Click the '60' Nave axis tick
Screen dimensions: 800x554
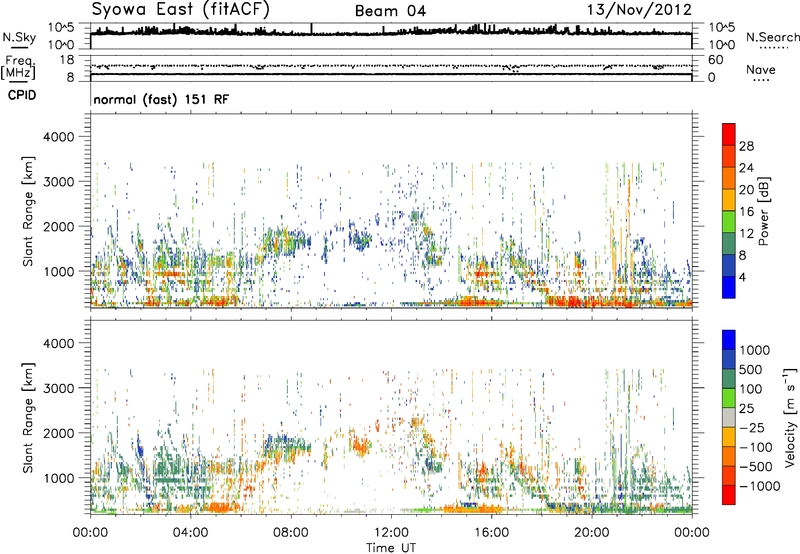click(x=716, y=60)
